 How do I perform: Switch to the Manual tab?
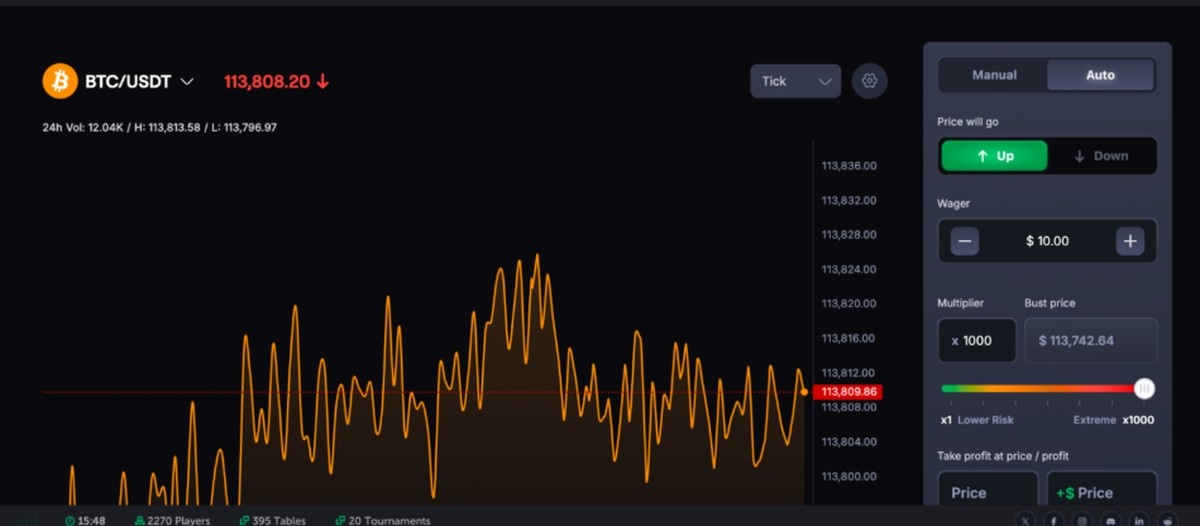click(994, 75)
